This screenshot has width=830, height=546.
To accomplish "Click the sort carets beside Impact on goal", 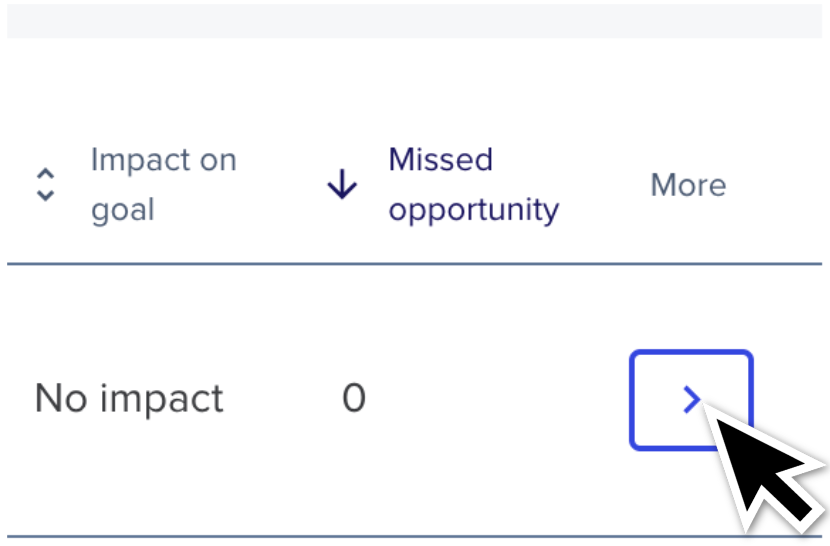I will point(46,185).
